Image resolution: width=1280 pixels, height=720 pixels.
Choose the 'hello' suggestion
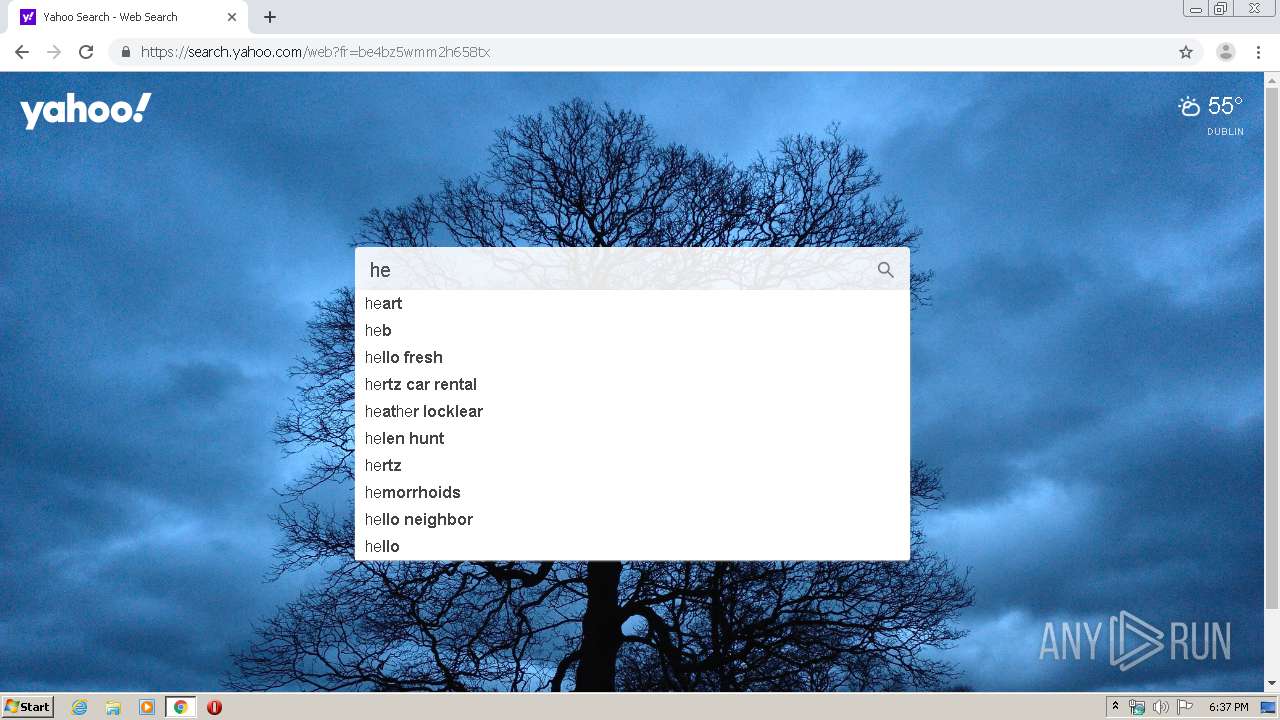(632, 547)
